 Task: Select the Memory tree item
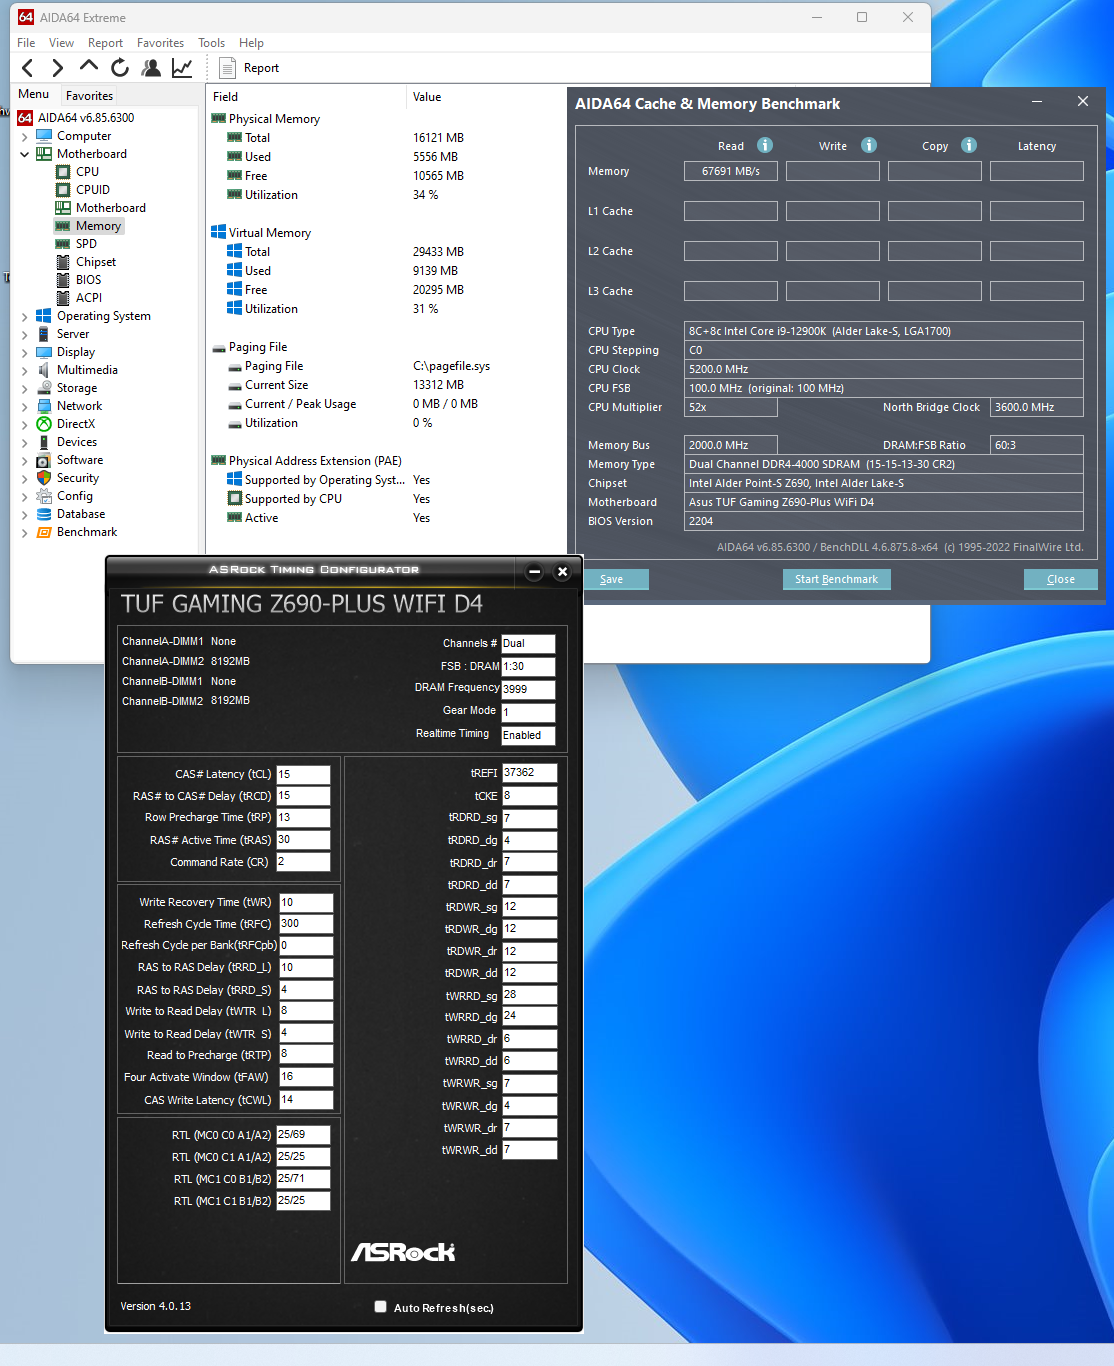(x=98, y=226)
